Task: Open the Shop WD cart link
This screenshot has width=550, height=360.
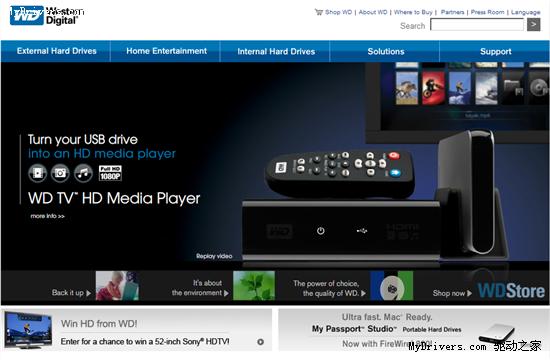Action: (338, 12)
